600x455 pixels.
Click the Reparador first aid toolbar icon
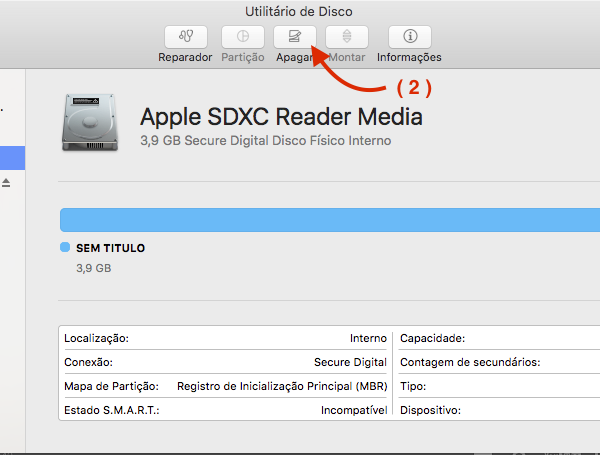click(186, 37)
